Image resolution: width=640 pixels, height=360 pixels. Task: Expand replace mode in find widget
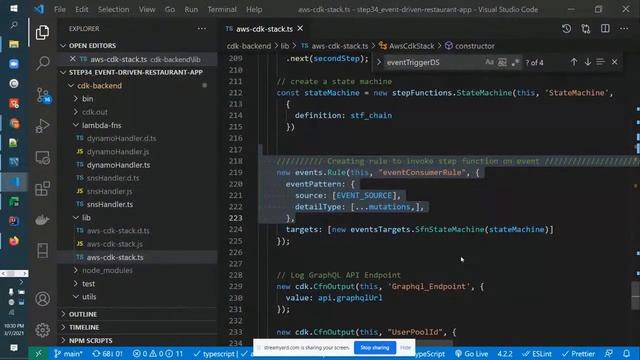(x=379, y=62)
